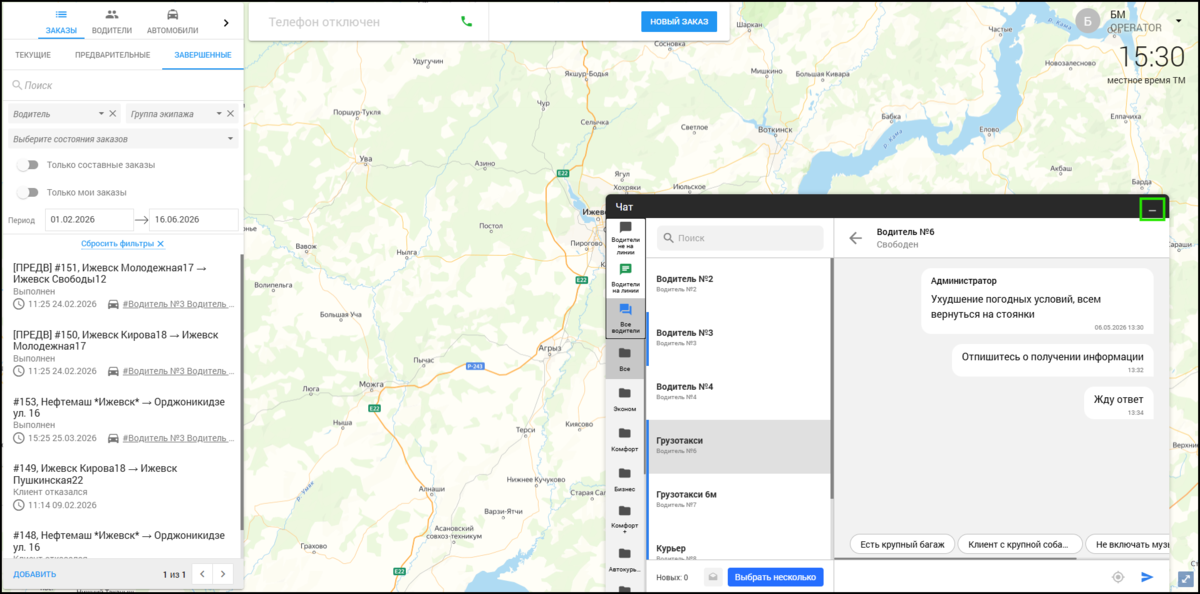Screen dimensions: 1200x594
Task: Open order #149 Ижевск Кирова18 to Пушкинская22
Action: (x=121, y=486)
